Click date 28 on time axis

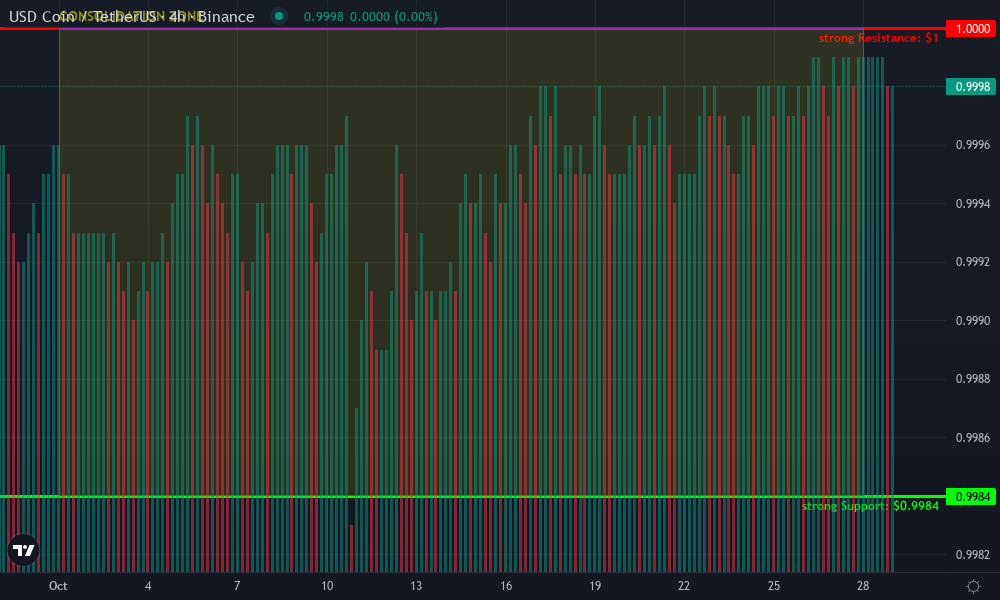(x=863, y=586)
